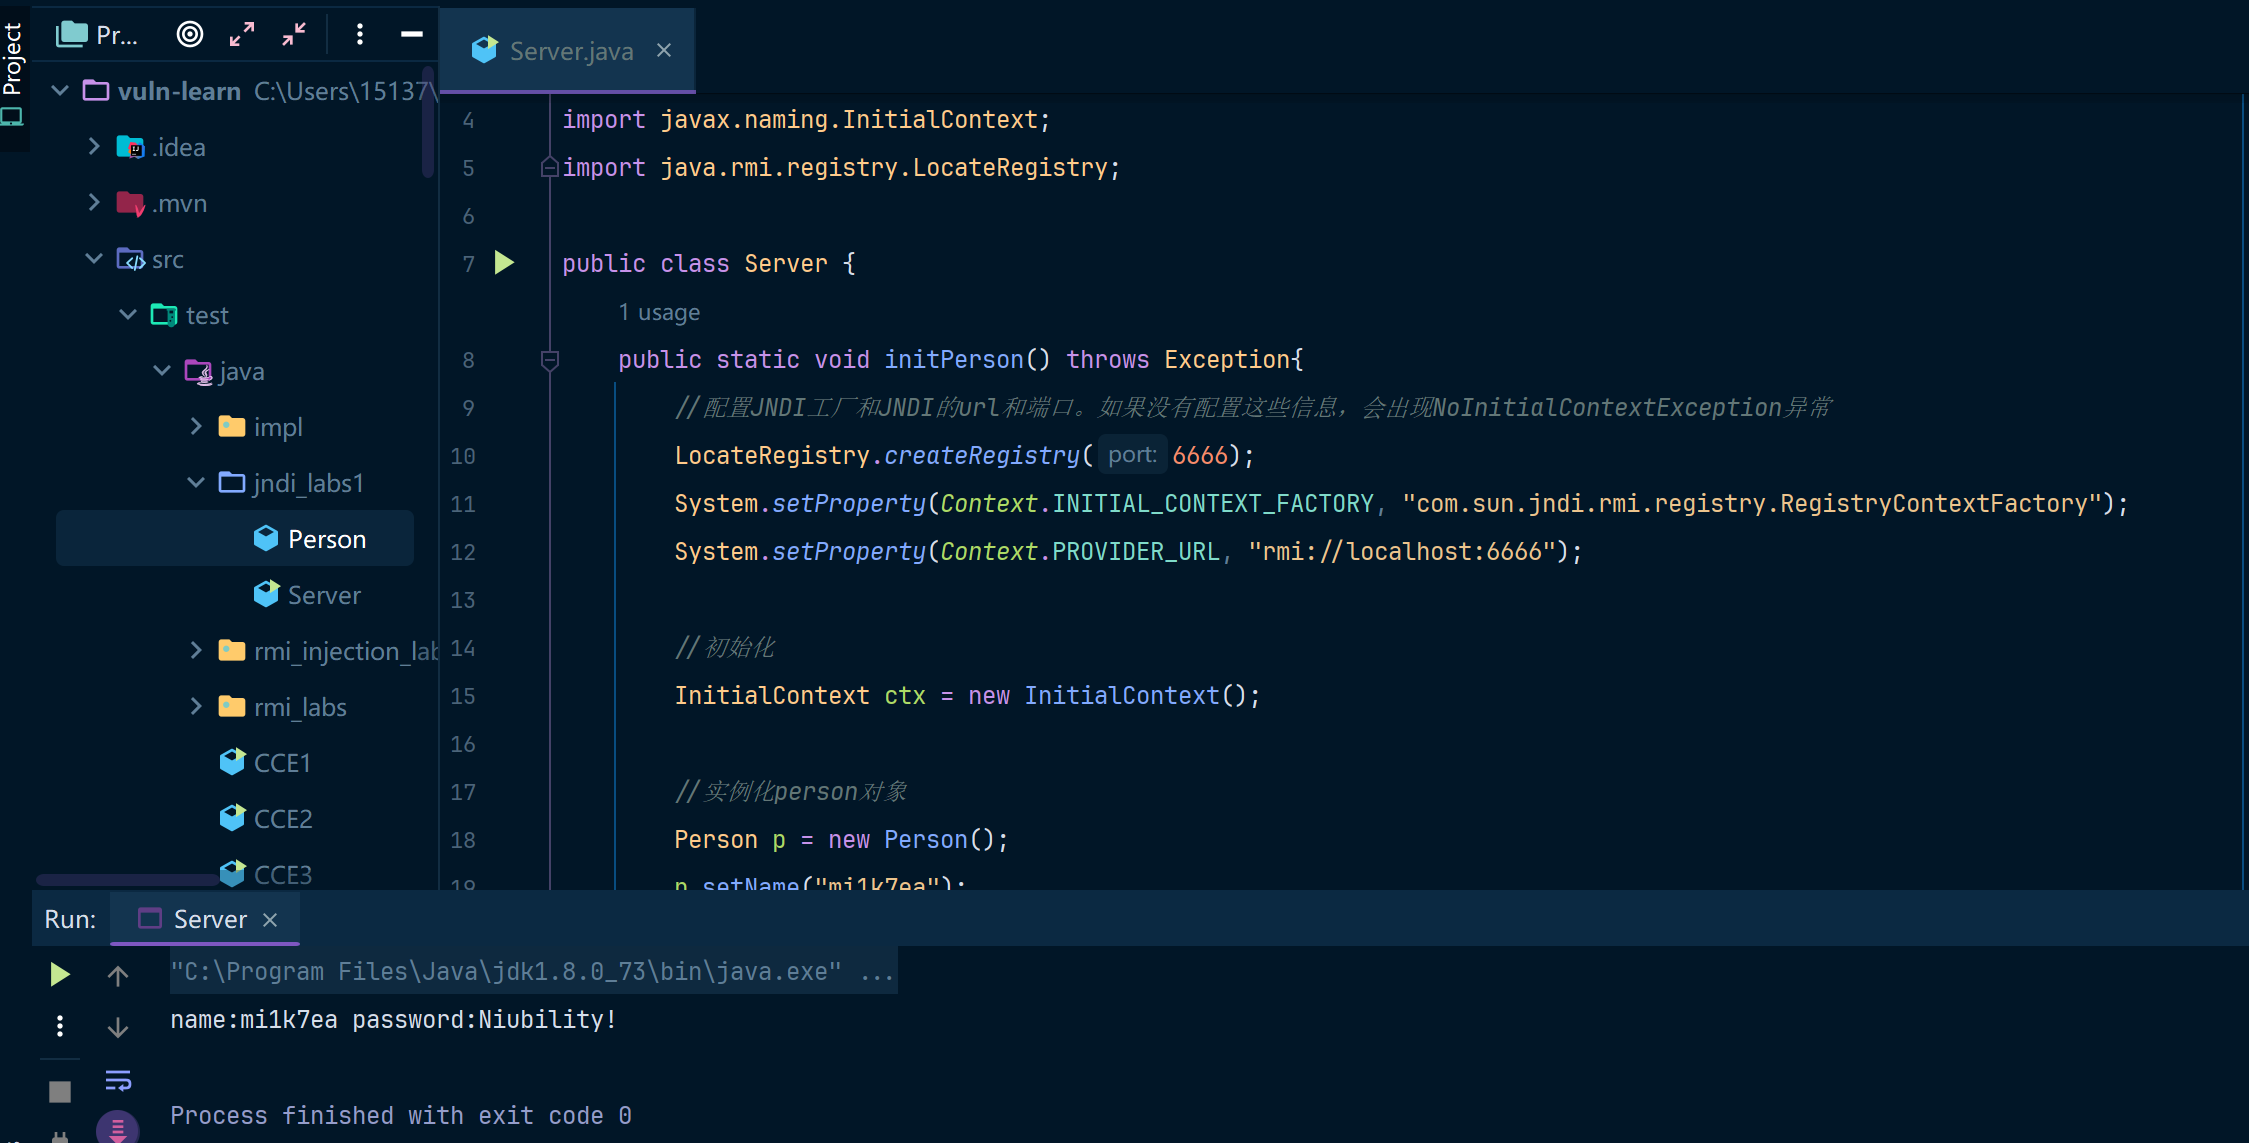Click the name:mi1k7ea password output line
The height and width of the screenshot is (1143, 2249).
[393, 1019]
